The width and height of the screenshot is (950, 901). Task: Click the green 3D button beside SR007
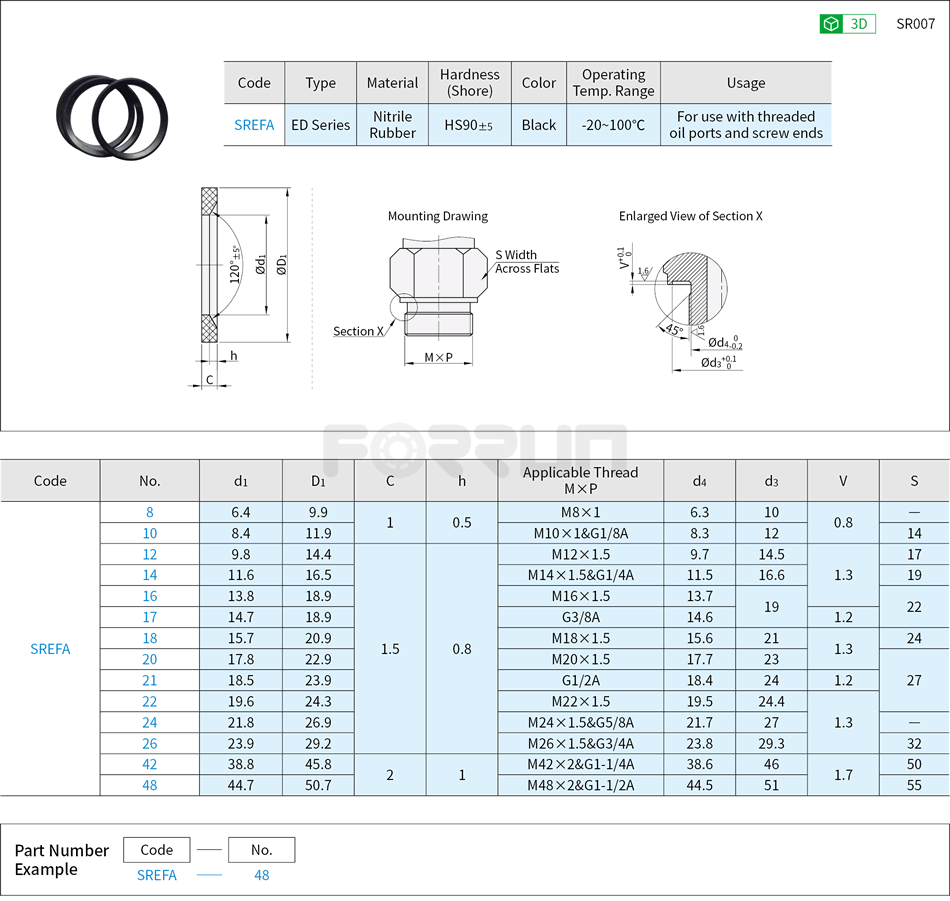click(858, 24)
